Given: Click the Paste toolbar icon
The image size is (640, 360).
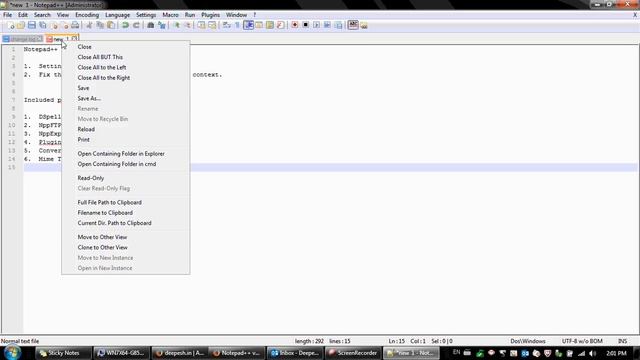Looking at the screenshot, I should (x=111, y=25).
